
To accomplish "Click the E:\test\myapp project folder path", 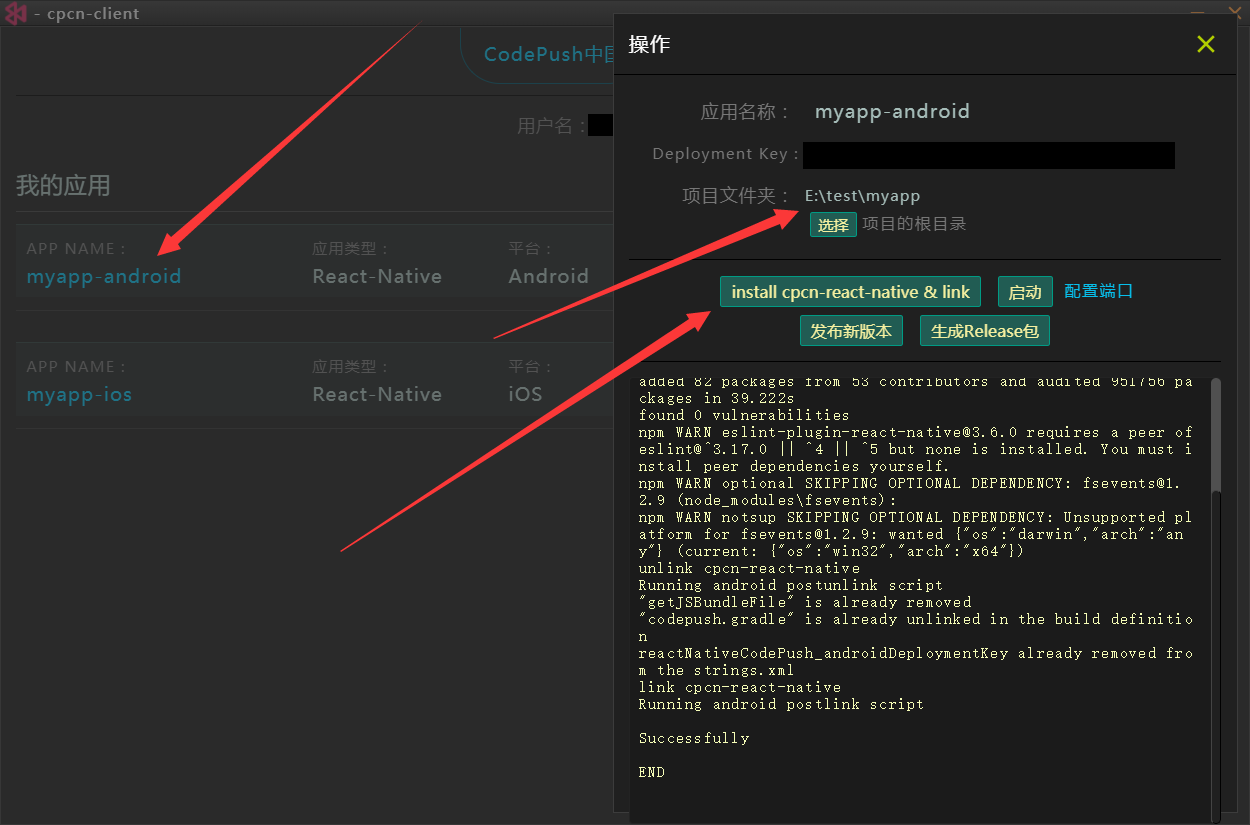I will pyautogui.click(x=862, y=196).
